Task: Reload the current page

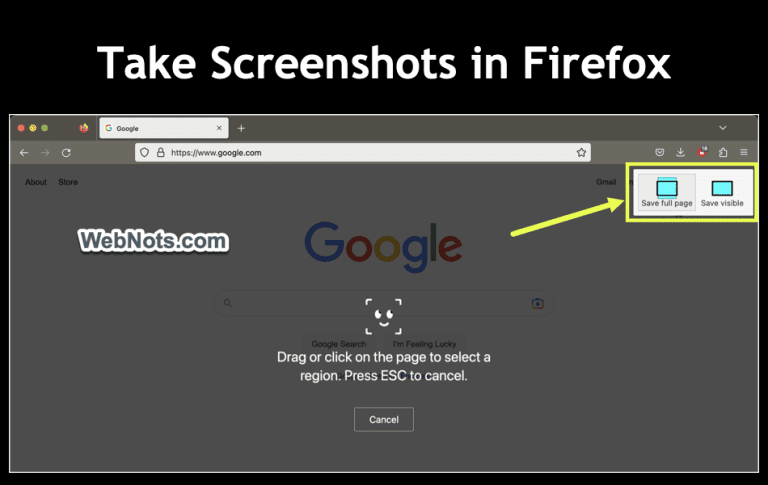Action: 66,153
